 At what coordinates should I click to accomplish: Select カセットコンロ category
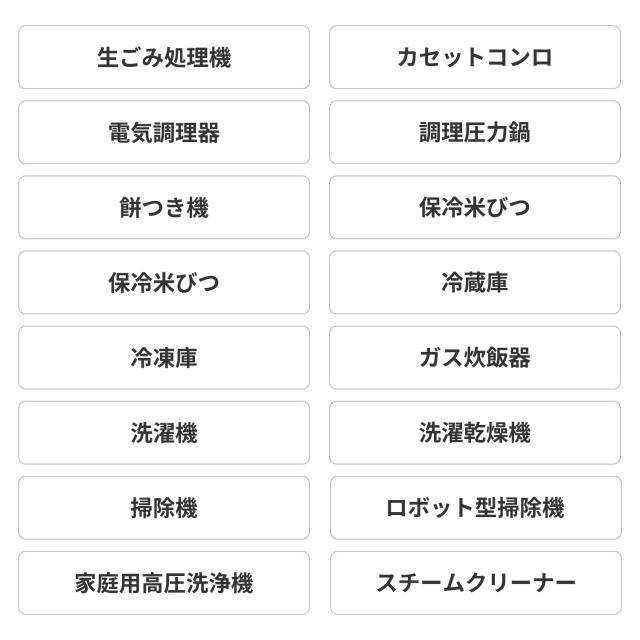pos(474,57)
